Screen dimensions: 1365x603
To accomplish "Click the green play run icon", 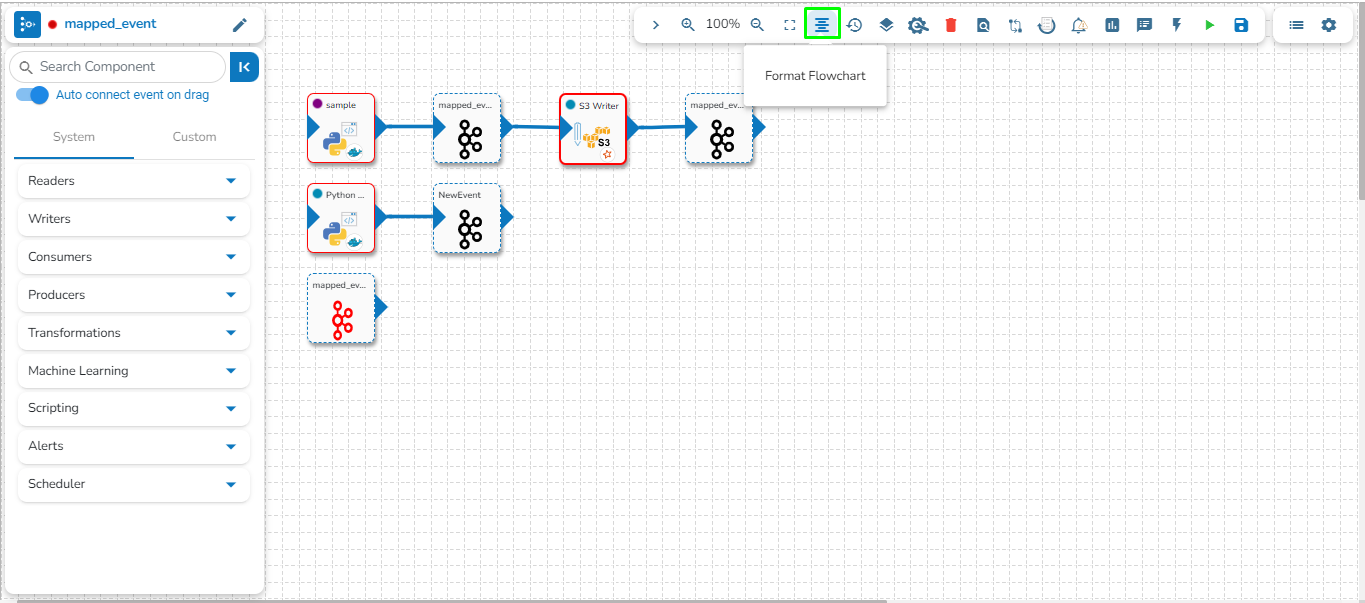I will tap(1210, 25).
